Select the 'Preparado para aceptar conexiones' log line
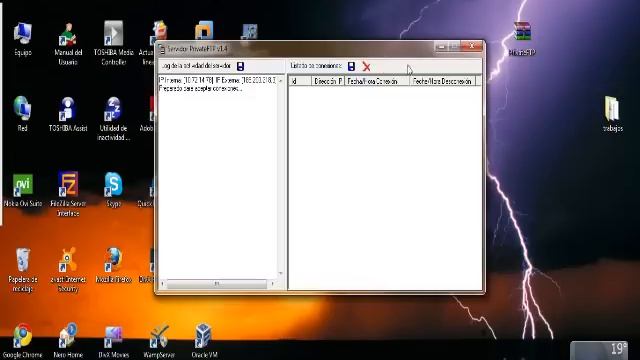 (200, 88)
